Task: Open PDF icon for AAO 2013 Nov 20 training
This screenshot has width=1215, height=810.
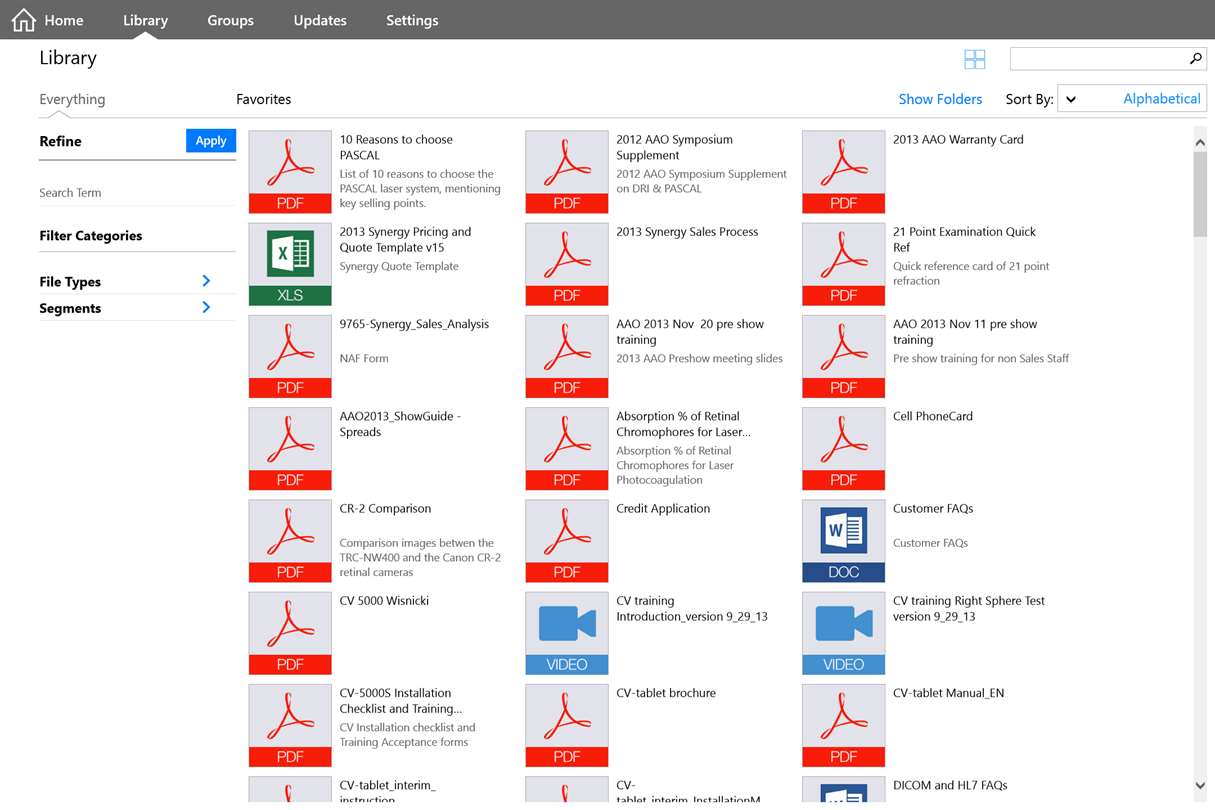Action: (567, 357)
